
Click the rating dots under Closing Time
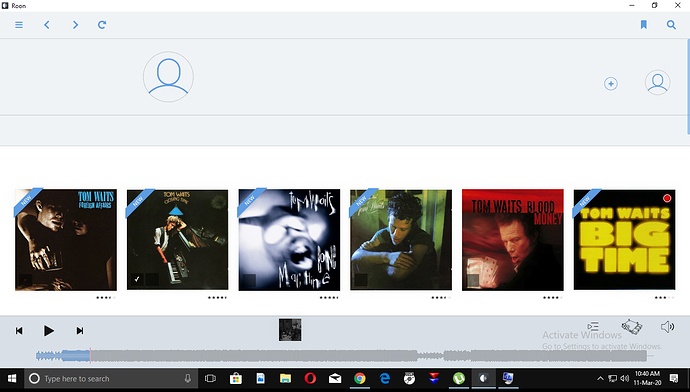(217, 298)
